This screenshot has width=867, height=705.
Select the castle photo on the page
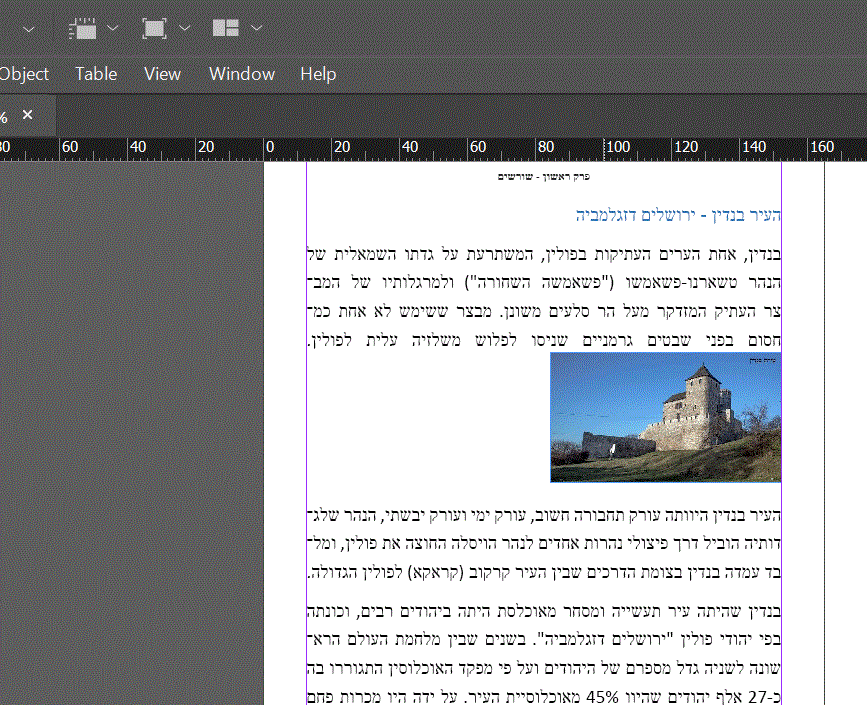pyautogui.click(x=665, y=417)
